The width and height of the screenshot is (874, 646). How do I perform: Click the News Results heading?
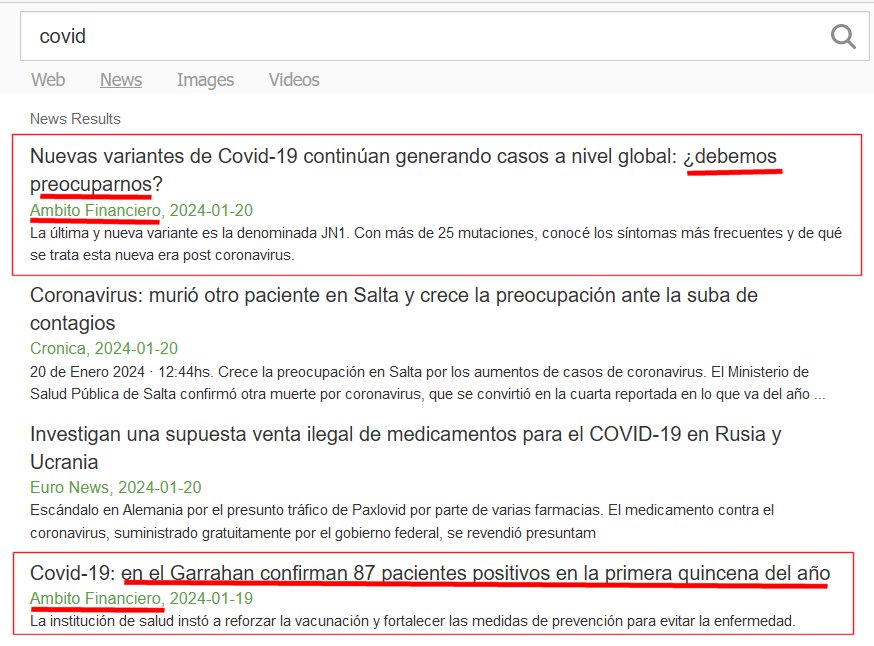point(75,119)
